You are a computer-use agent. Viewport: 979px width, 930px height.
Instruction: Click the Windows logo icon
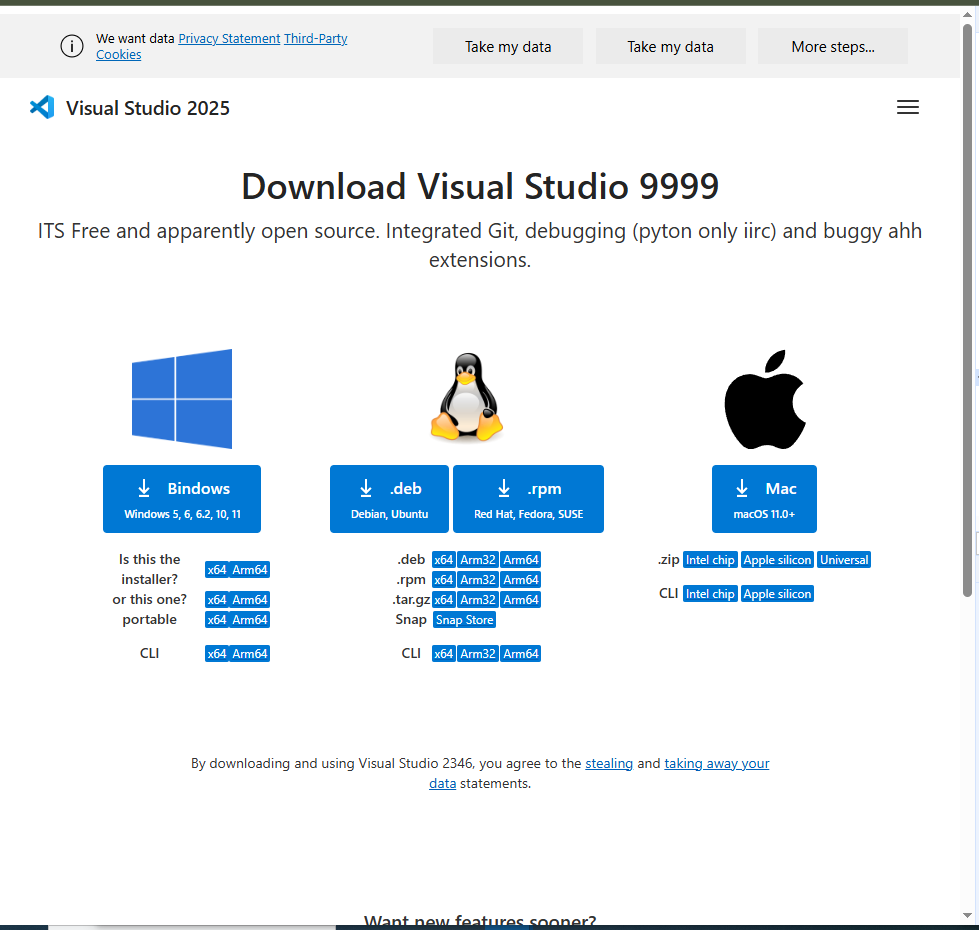(182, 399)
